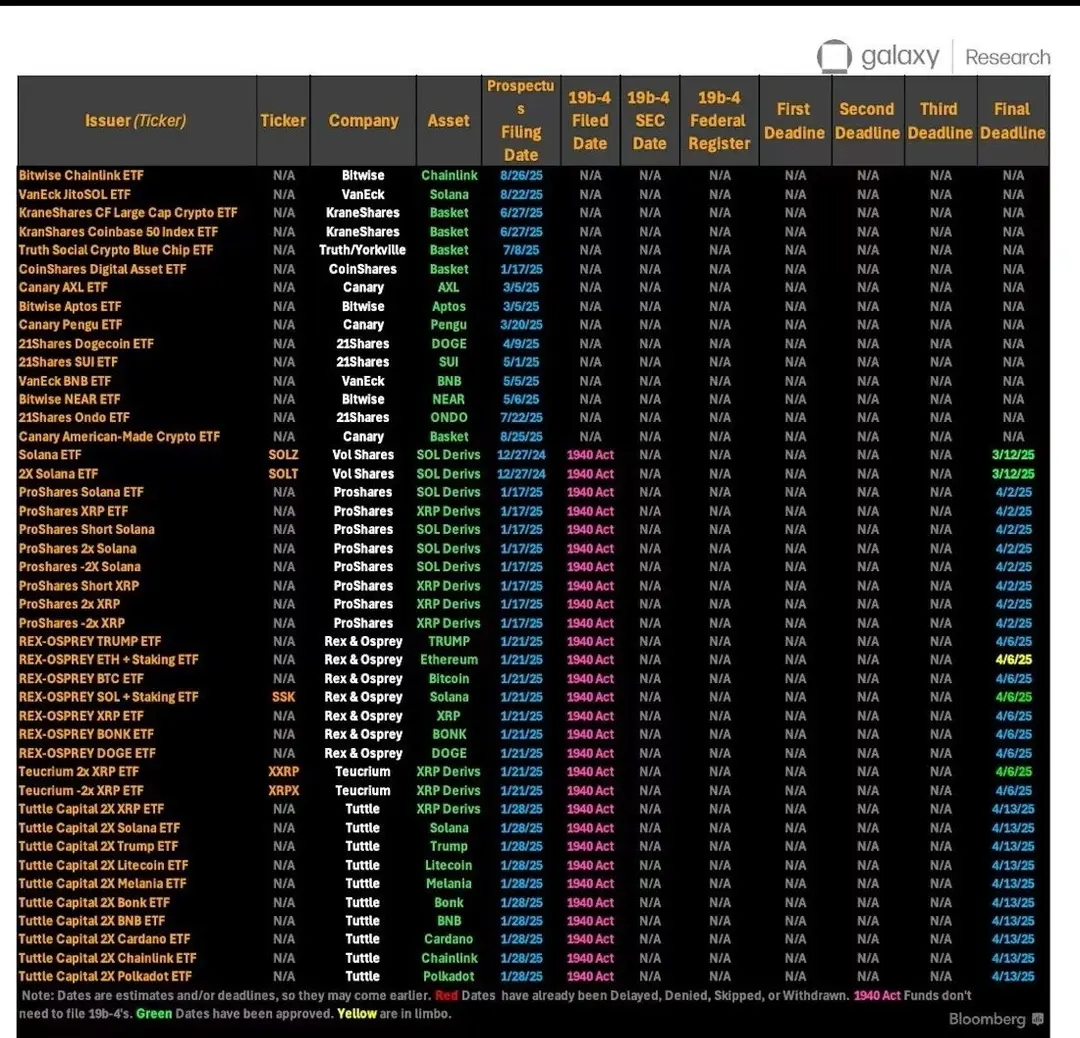Click the Bitwise Chainlink ETF issuer name
The height and width of the screenshot is (1038, 1080).
click(x=81, y=176)
